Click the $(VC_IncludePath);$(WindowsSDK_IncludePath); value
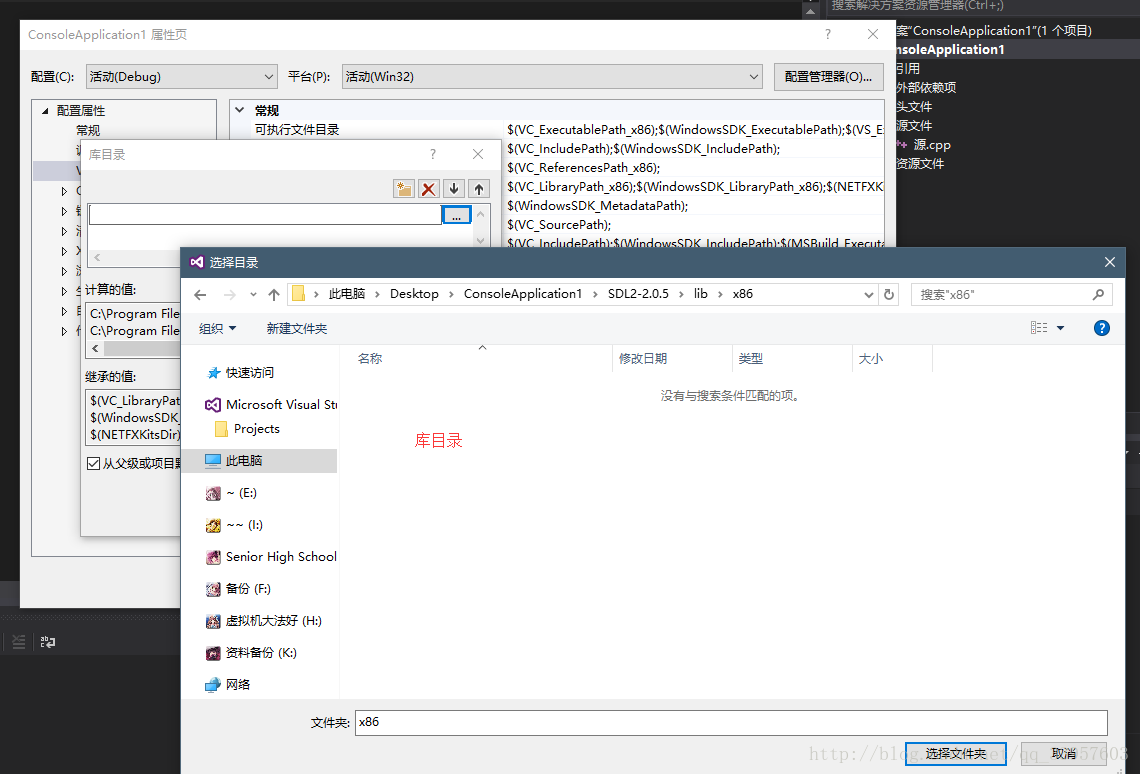 click(643, 148)
